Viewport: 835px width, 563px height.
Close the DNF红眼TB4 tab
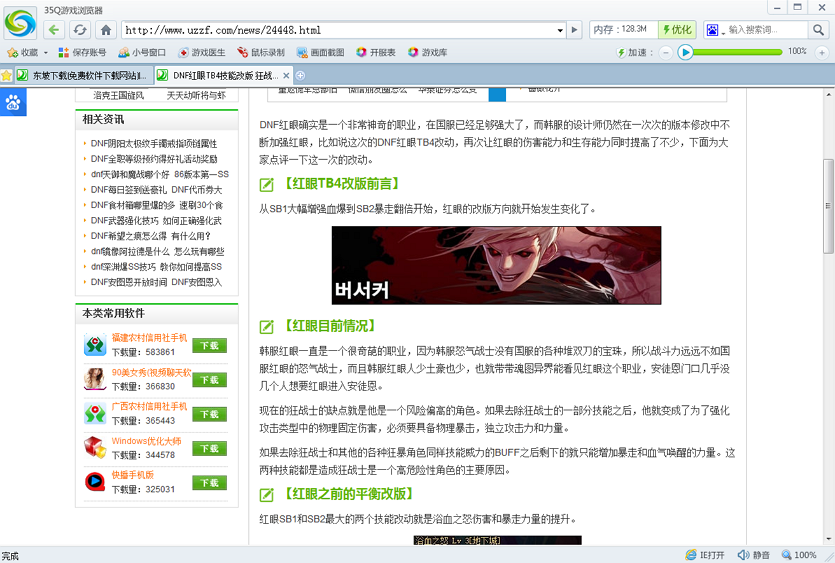tap(286, 76)
